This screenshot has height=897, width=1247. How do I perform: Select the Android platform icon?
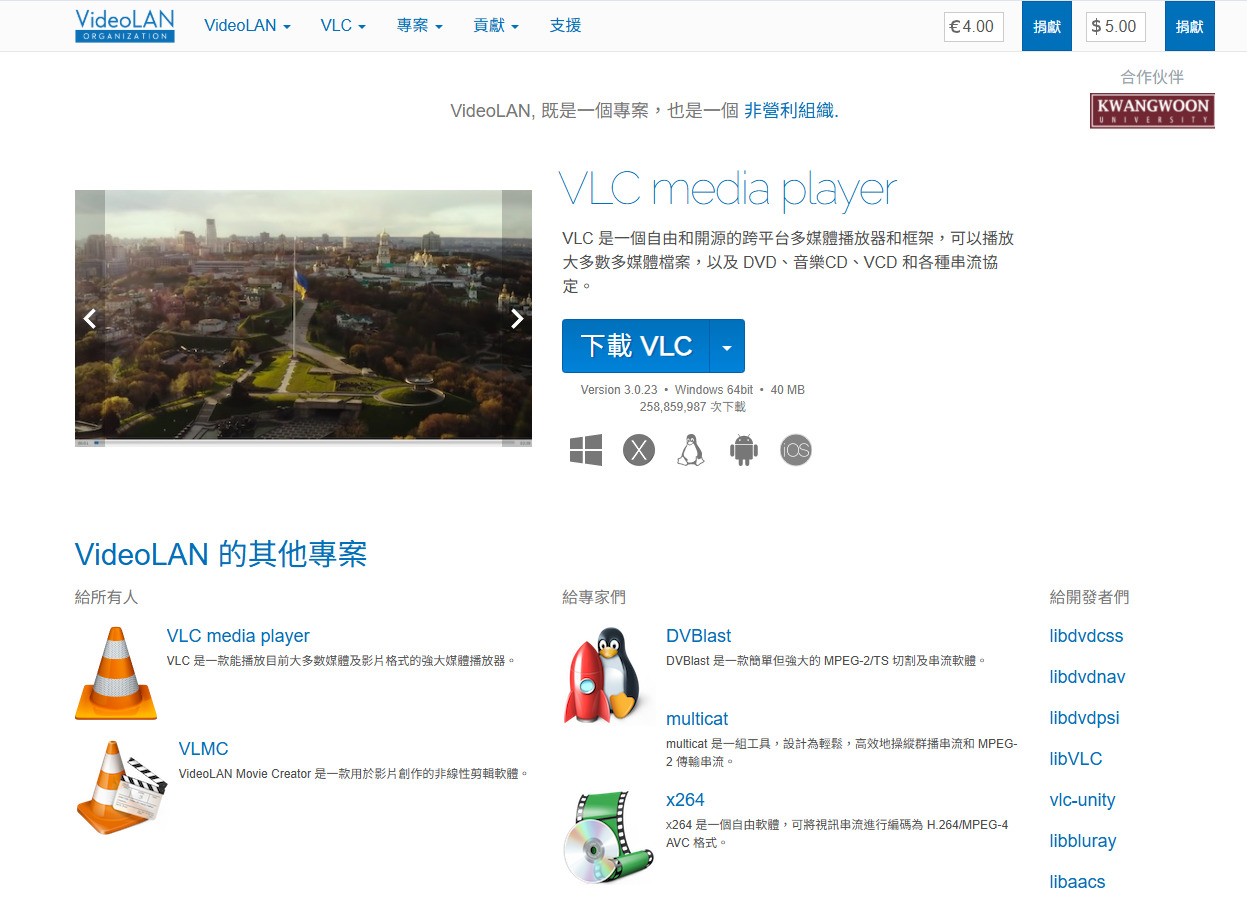[744, 450]
